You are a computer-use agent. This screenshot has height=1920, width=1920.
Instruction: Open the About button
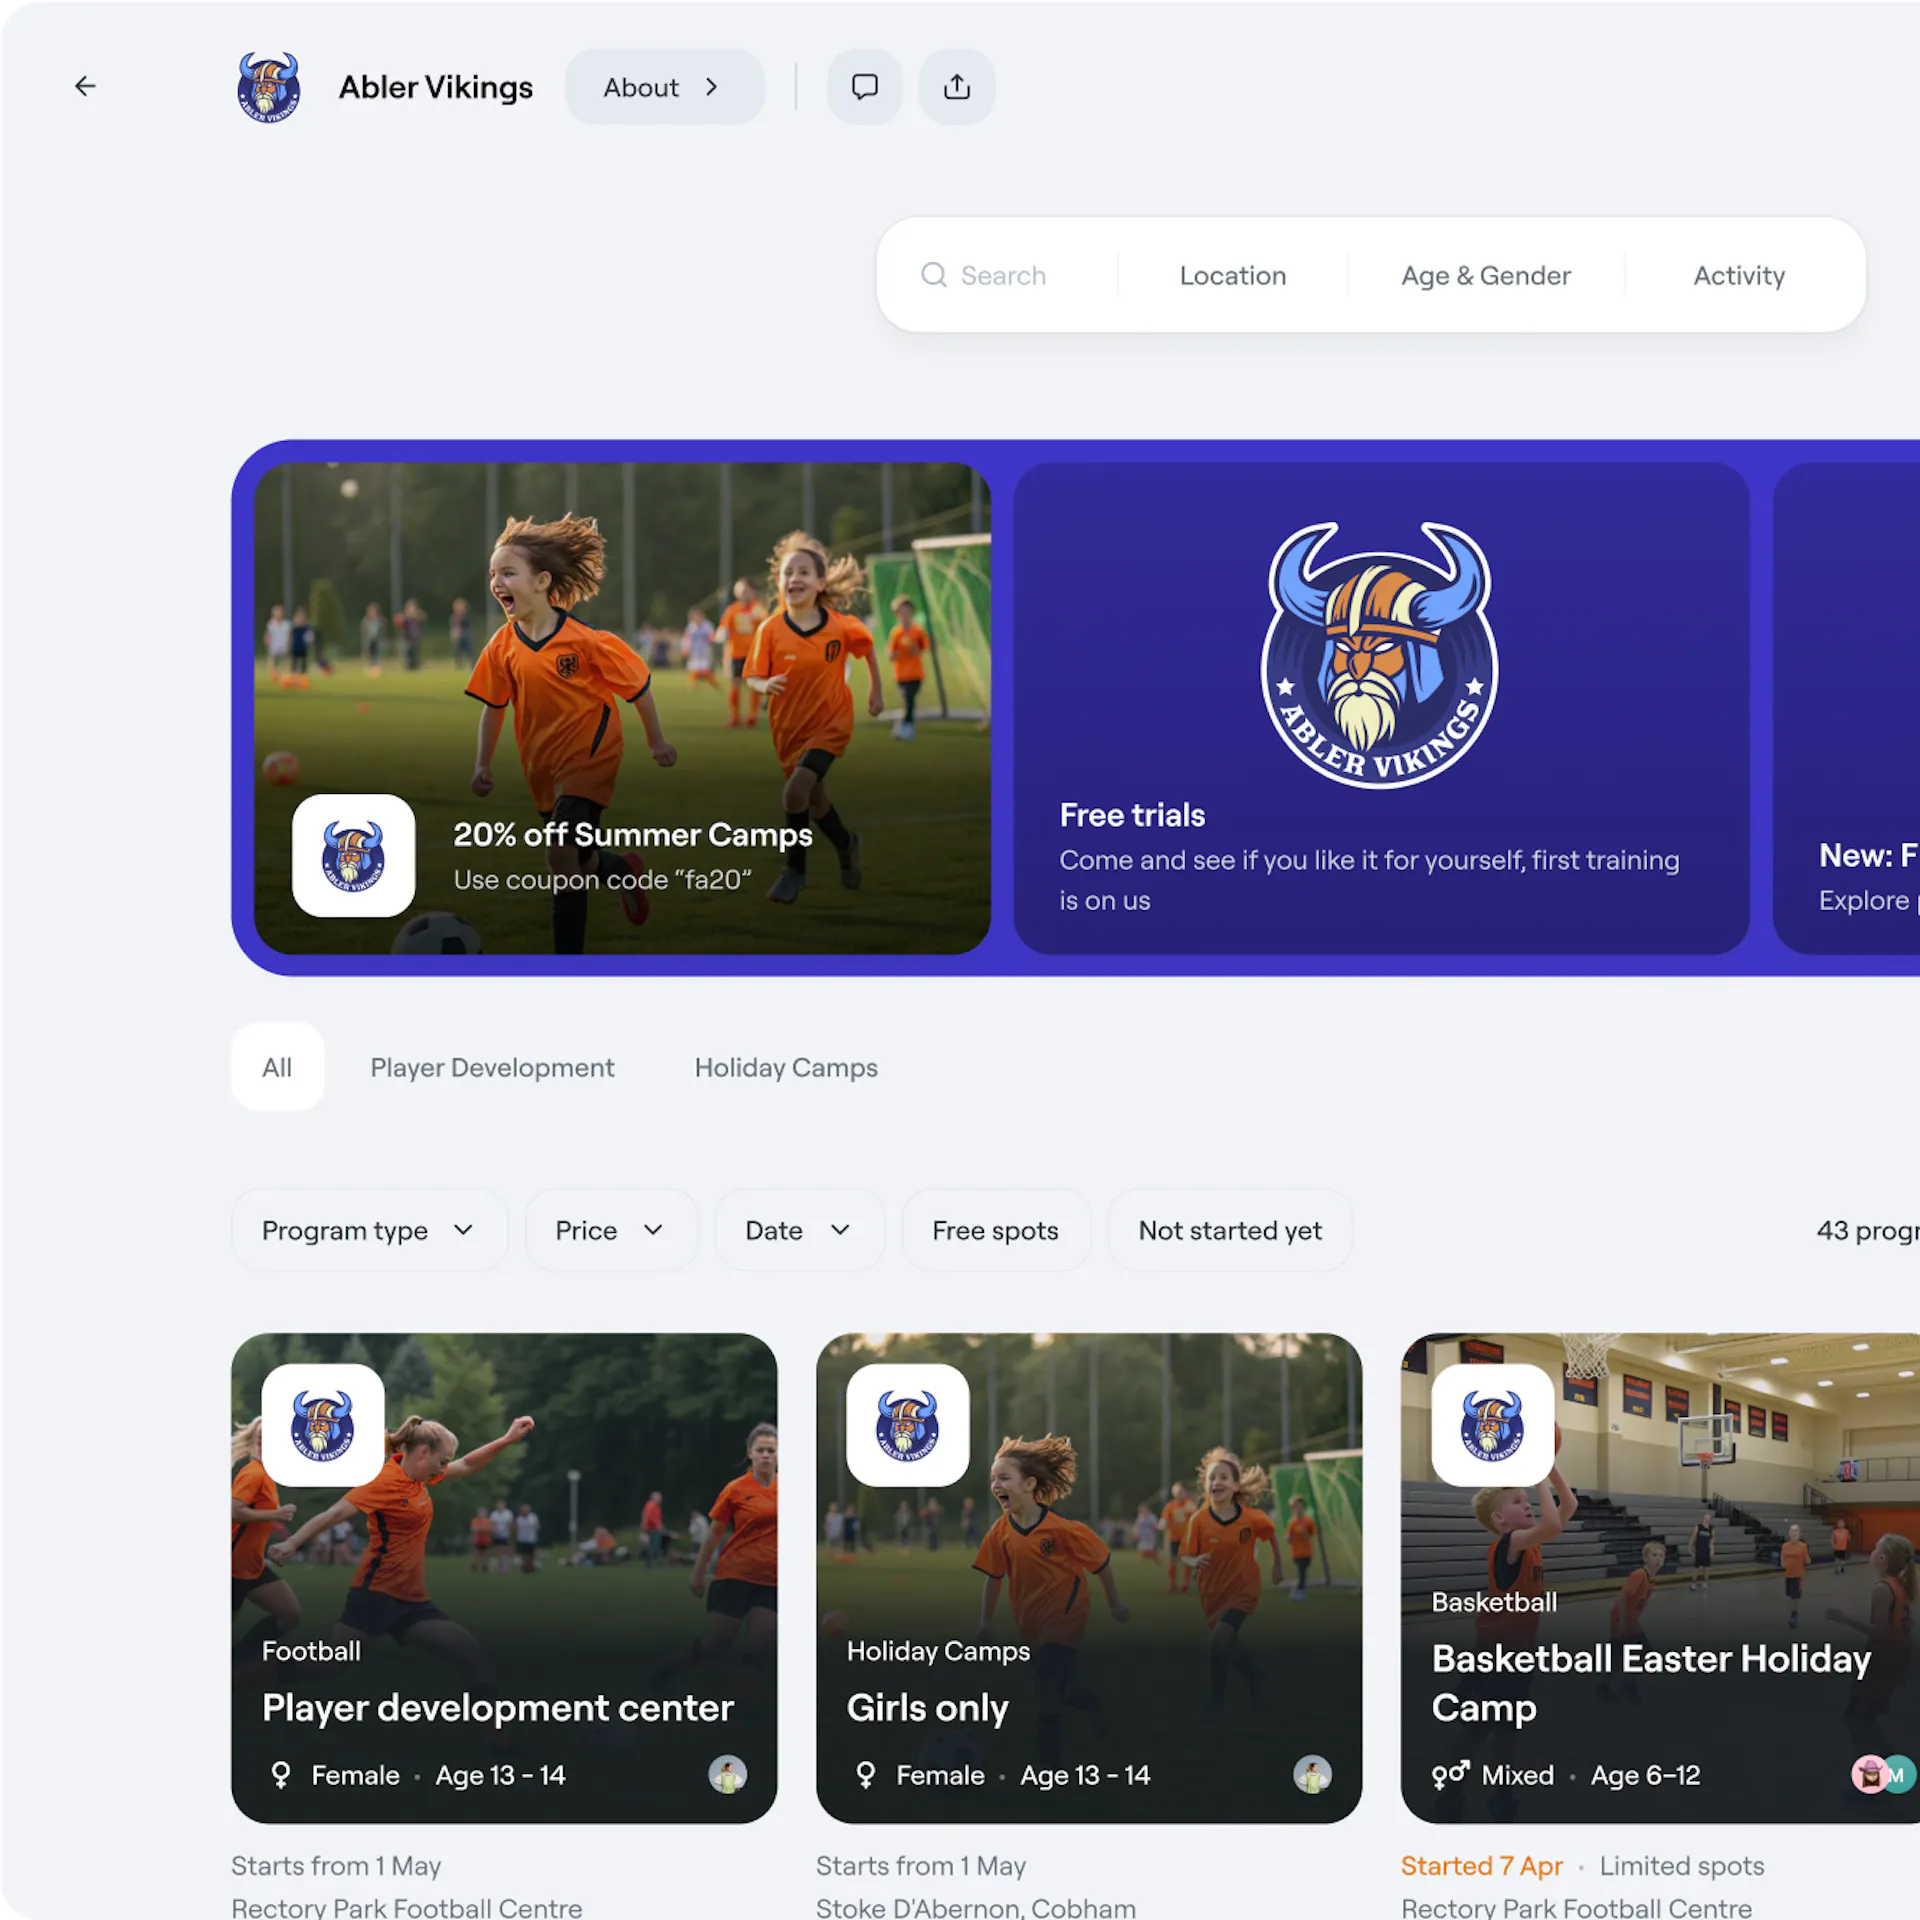[x=664, y=87]
